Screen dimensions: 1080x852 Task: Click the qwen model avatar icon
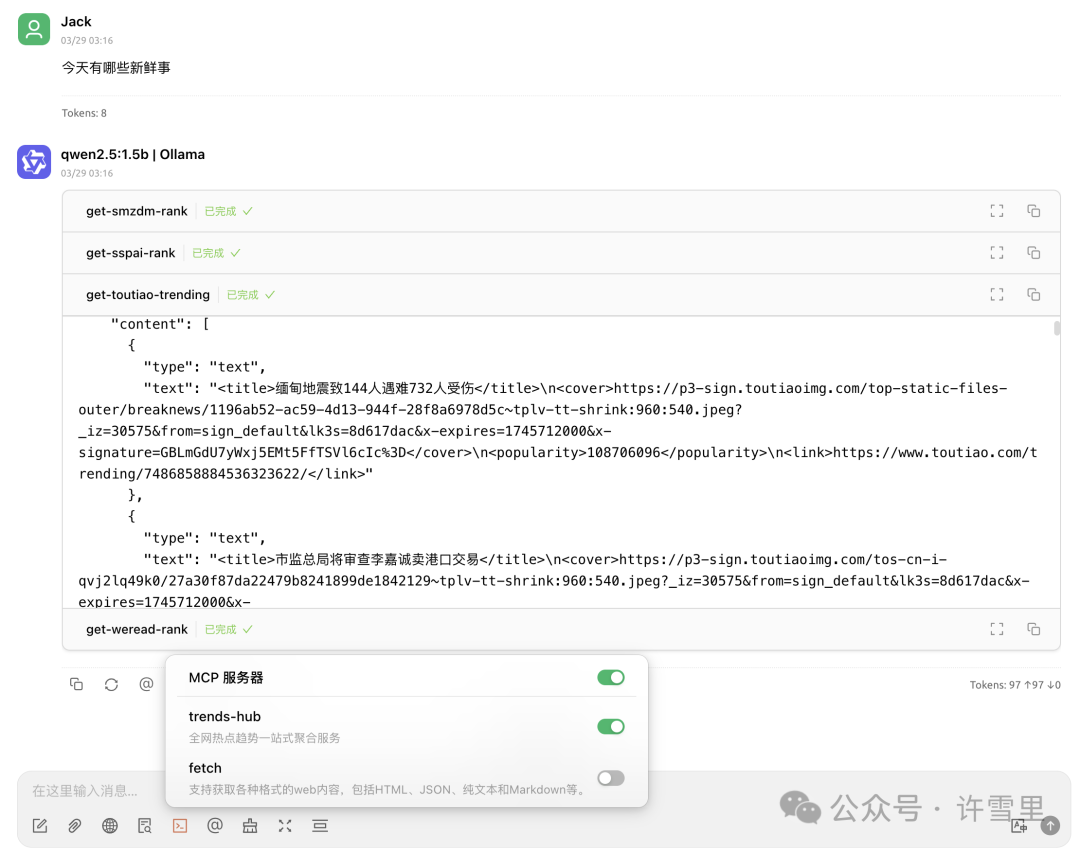[34, 162]
